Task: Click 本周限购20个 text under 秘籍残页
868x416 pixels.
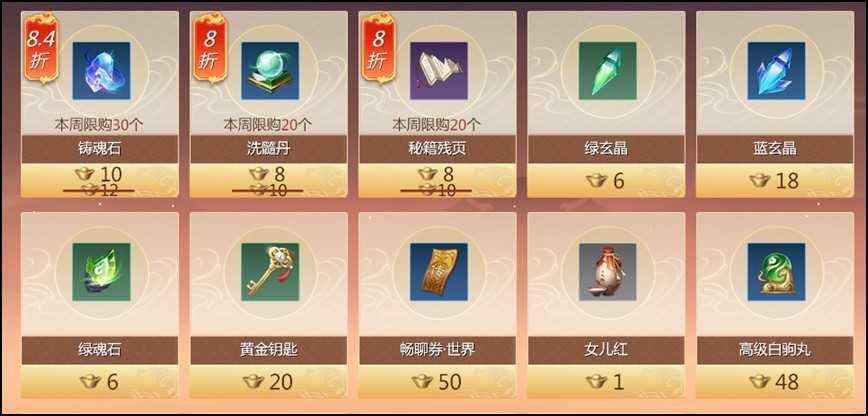Action: click(x=437, y=125)
